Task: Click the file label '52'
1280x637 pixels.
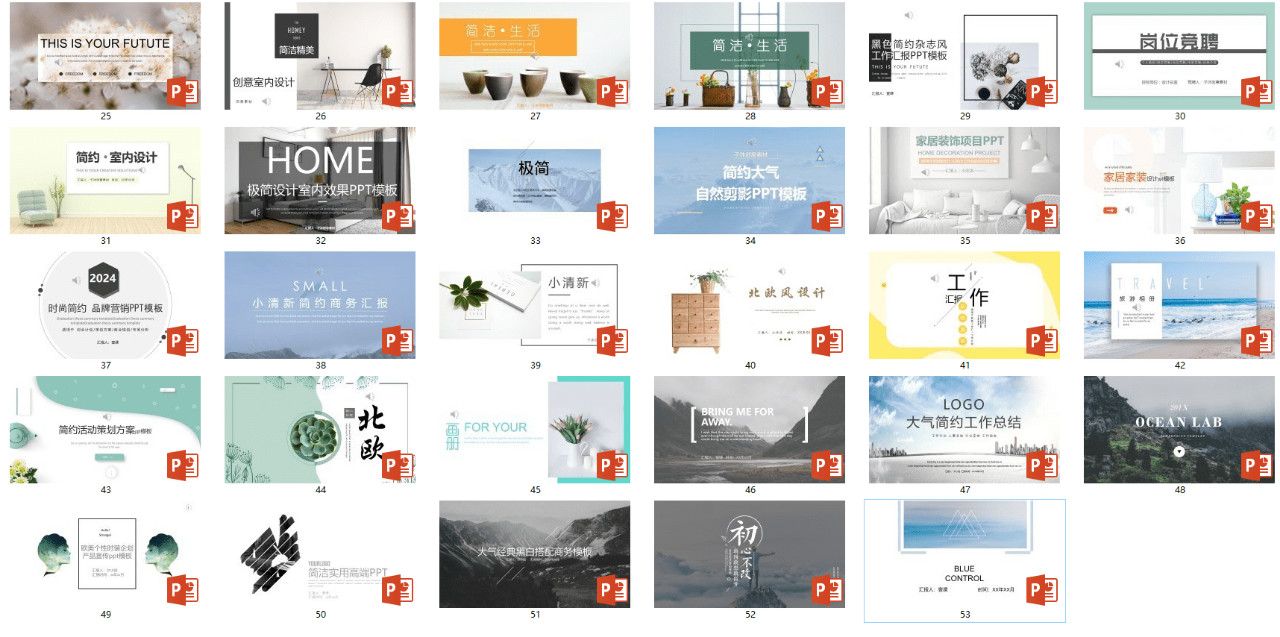Action: click(x=750, y=615)
